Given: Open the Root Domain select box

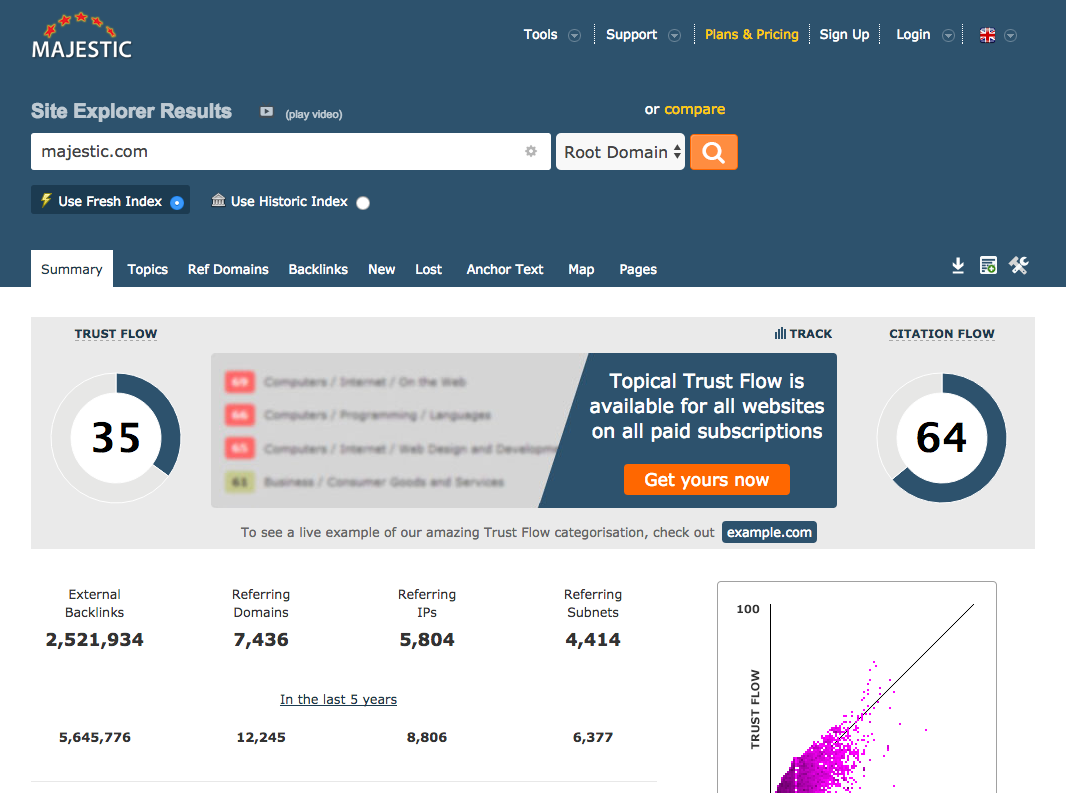Looking at the screenshot, I should pyautogui.click(x=620, y=152).
